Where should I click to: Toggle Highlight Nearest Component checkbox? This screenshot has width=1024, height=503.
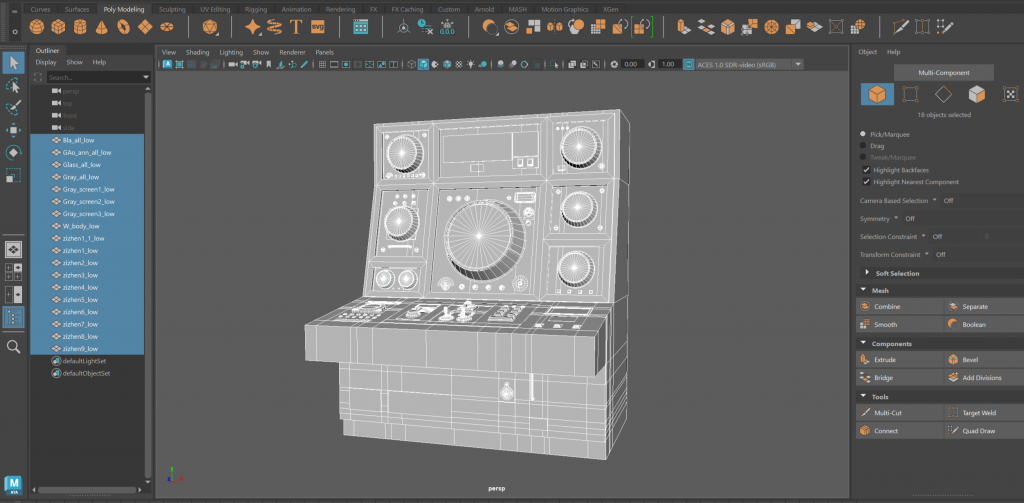point(867,182)
